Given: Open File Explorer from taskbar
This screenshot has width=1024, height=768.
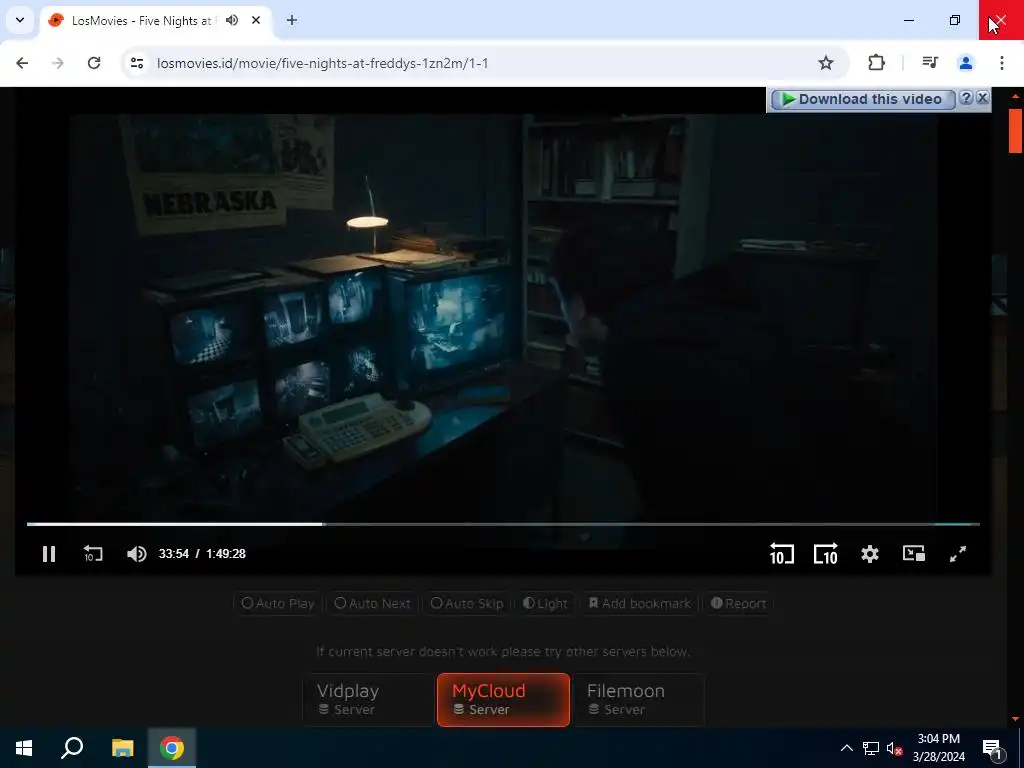Looking at the screenshot, I should [122, 748].
